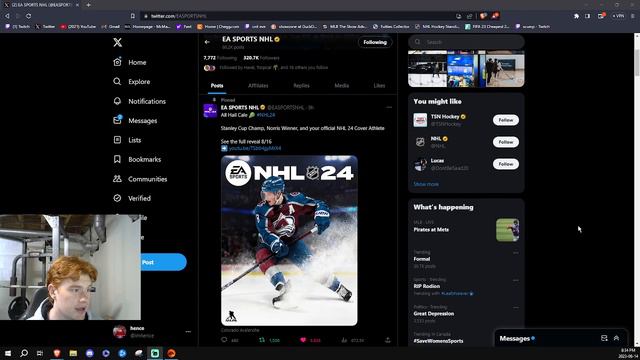640x360 pixels.
Task: Click the Following button on EA SPORTS NHL
Action: pos(375,42)
